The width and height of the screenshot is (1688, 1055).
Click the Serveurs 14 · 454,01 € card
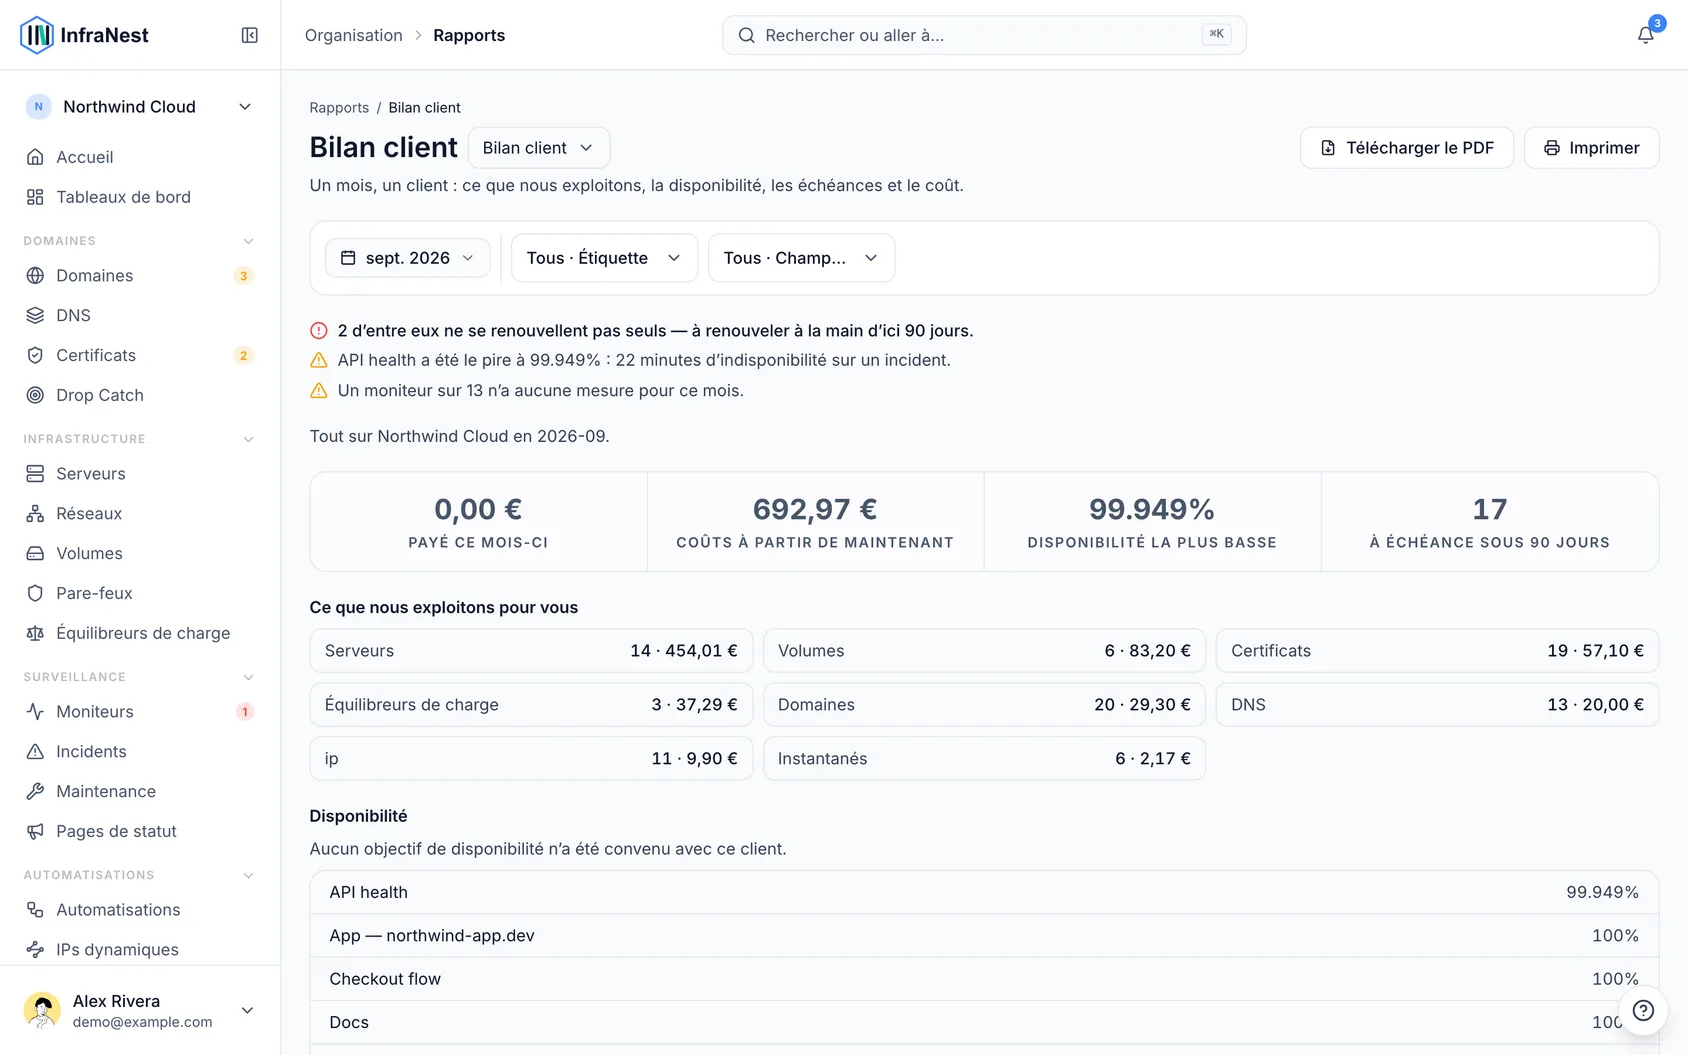pos(531,651)
